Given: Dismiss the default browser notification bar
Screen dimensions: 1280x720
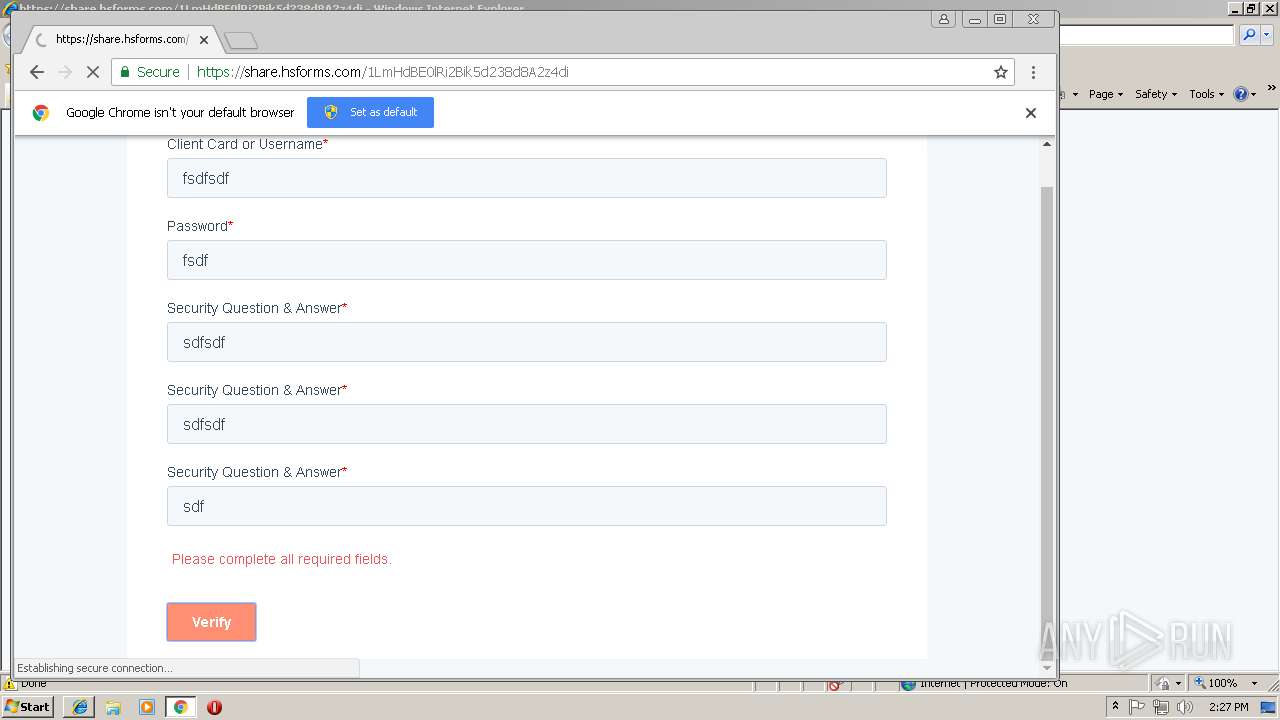Looking at the screenshot, I should tap(1030, 113).
